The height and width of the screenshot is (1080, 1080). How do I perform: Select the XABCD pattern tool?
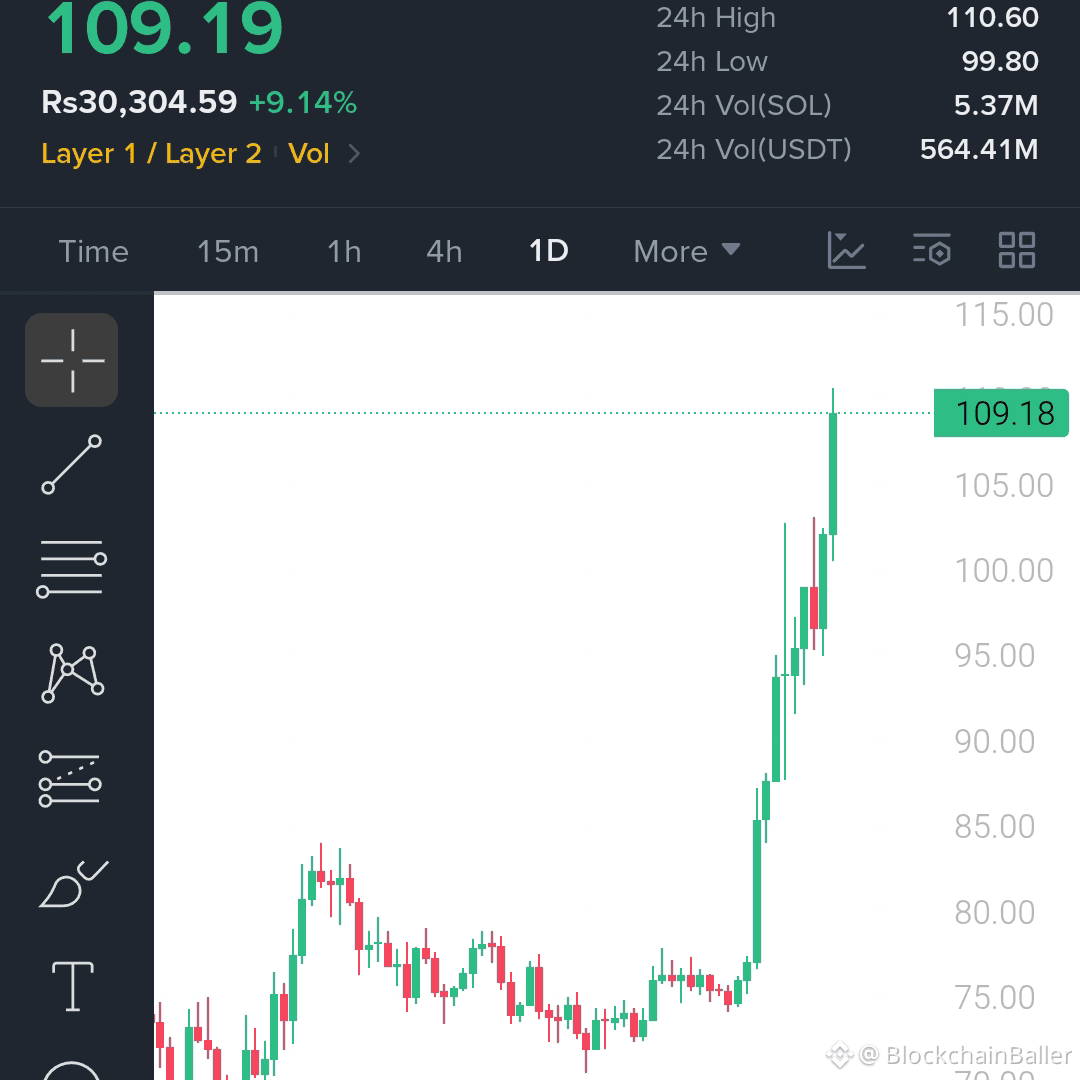coord(72,673)
